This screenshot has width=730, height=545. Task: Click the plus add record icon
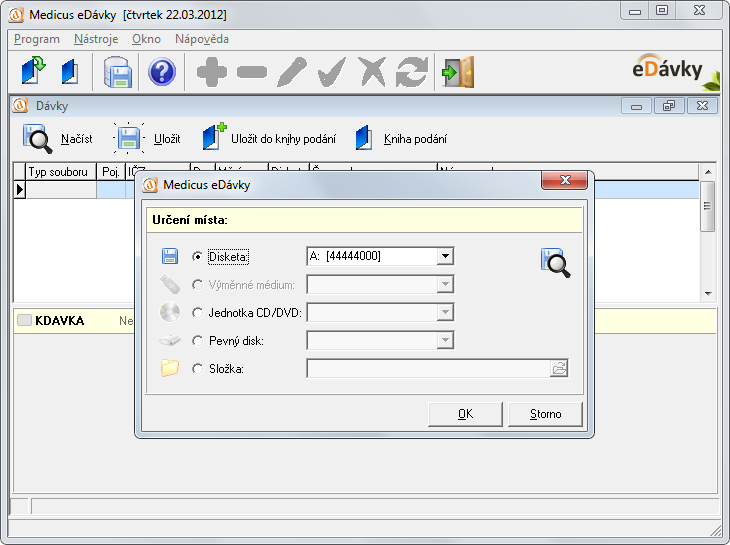click(212, 72)
